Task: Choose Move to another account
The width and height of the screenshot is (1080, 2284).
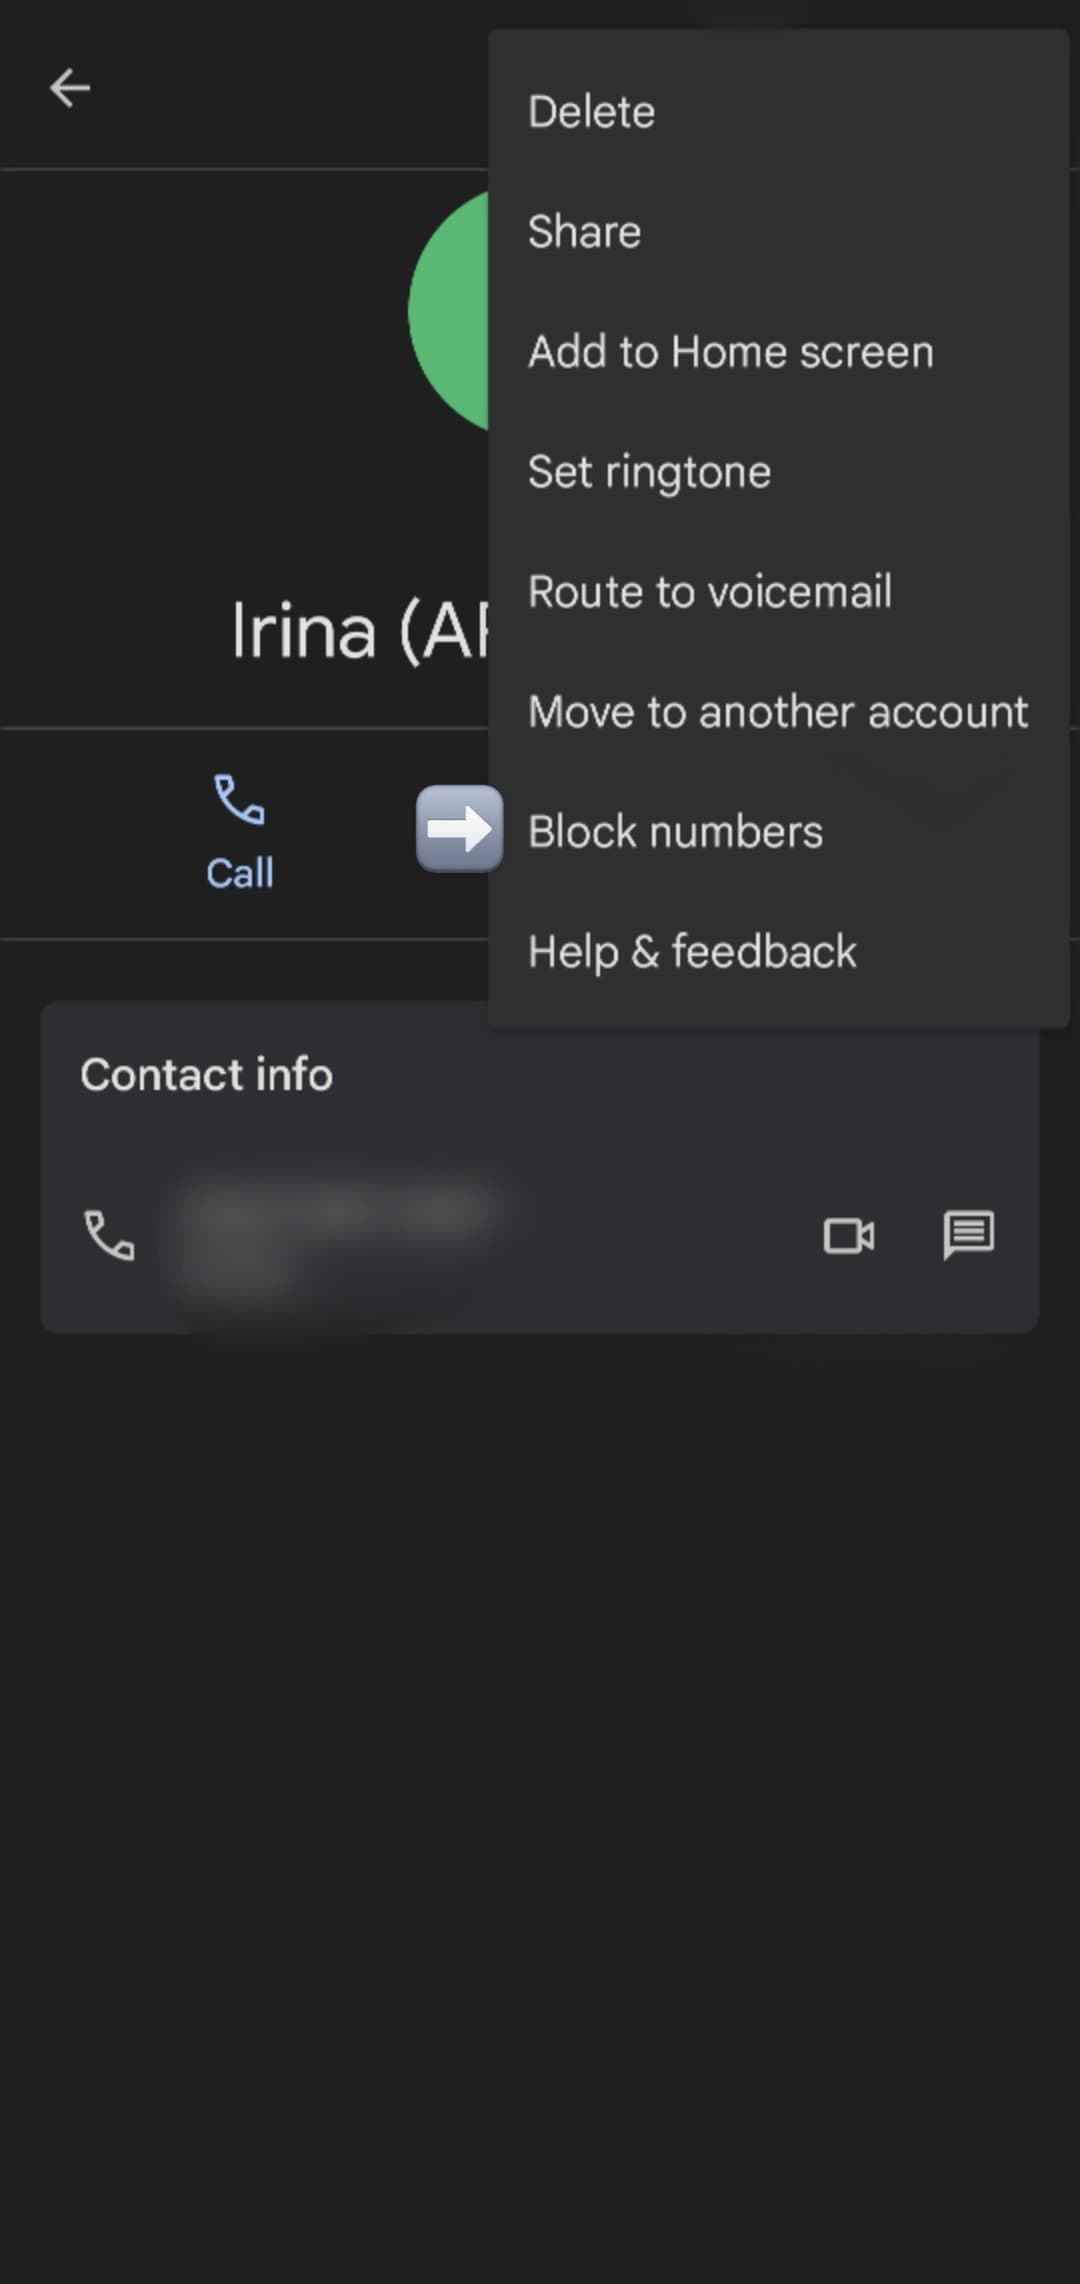Action: 777,712
